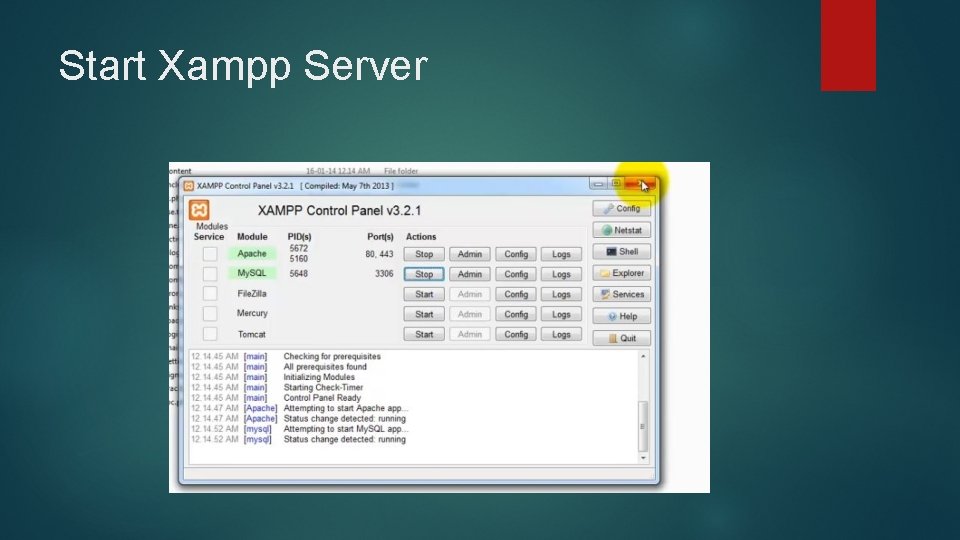Open Tomcat Logs menu
The width and height of the screenshot is (960, 540).
coord(561,334)
